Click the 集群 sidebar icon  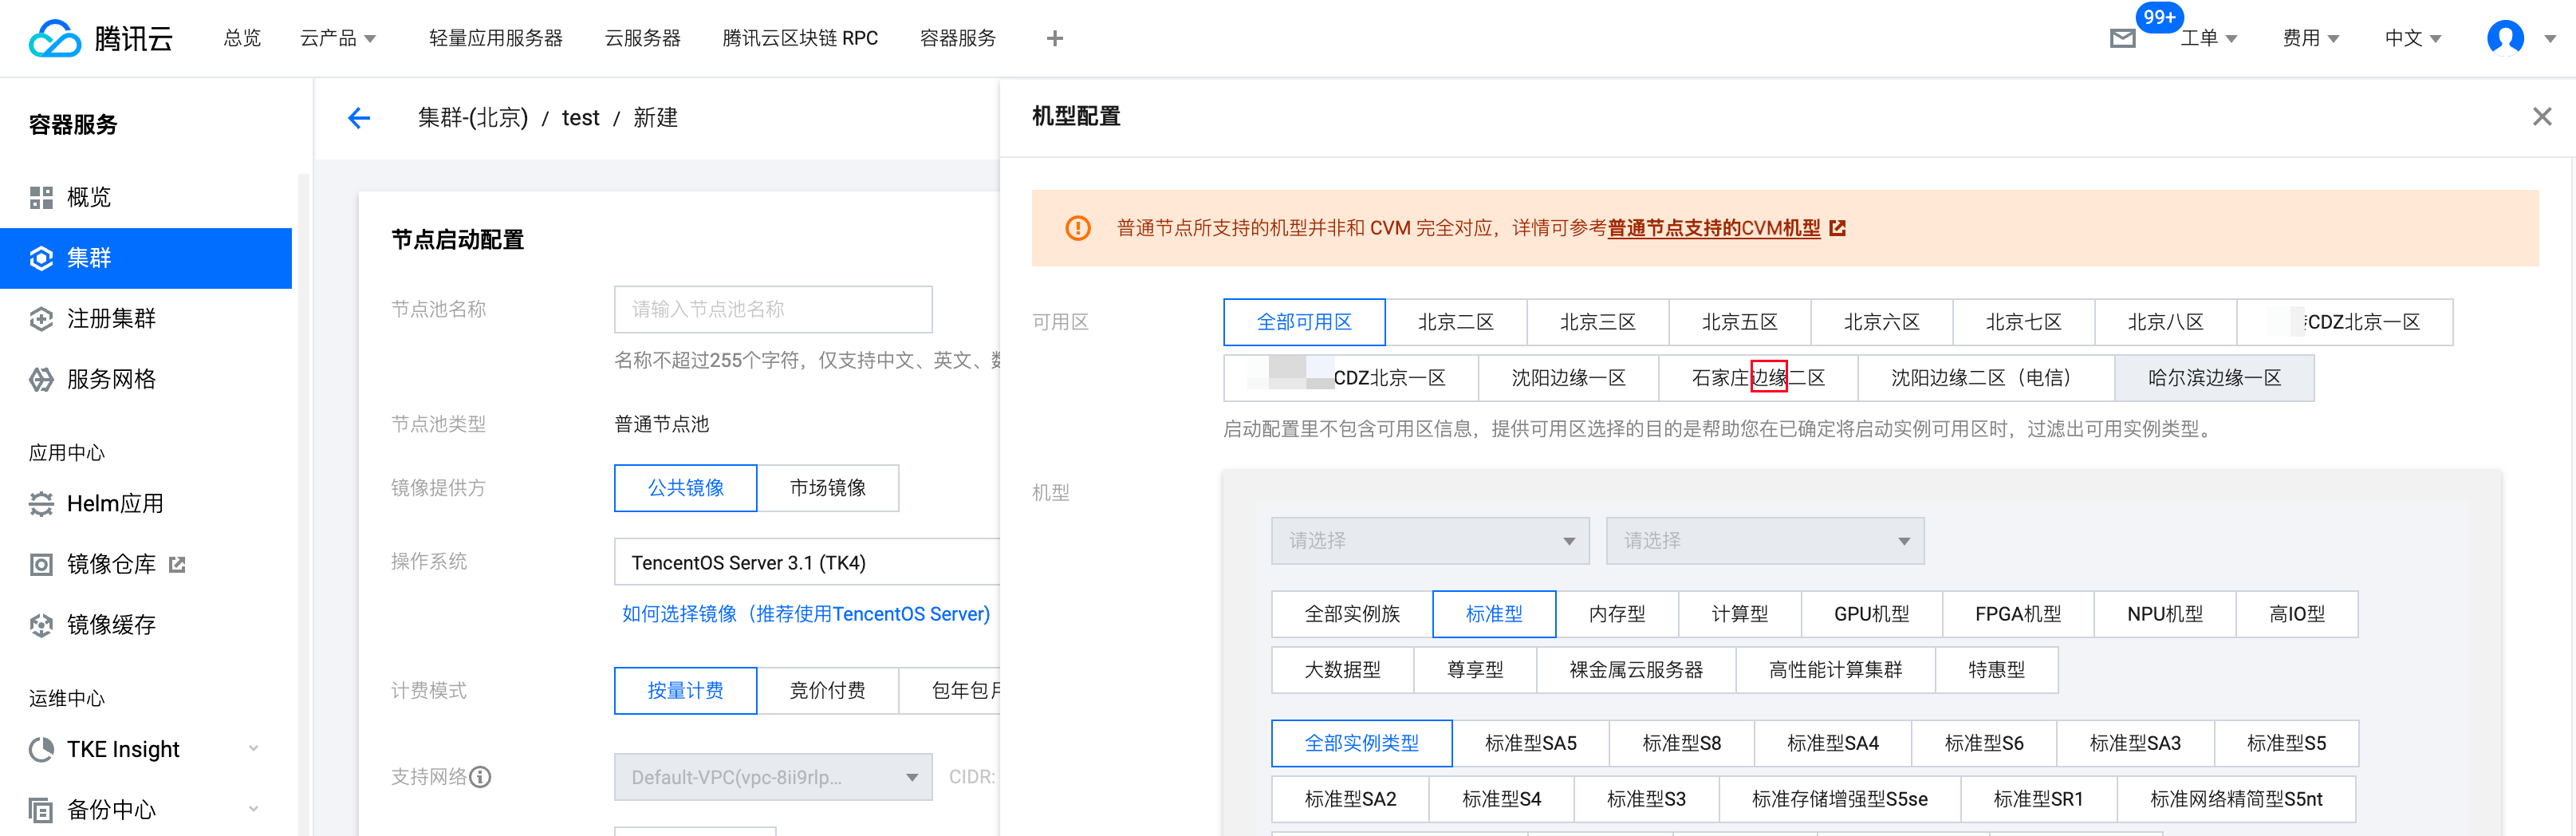tap(41, 258)
